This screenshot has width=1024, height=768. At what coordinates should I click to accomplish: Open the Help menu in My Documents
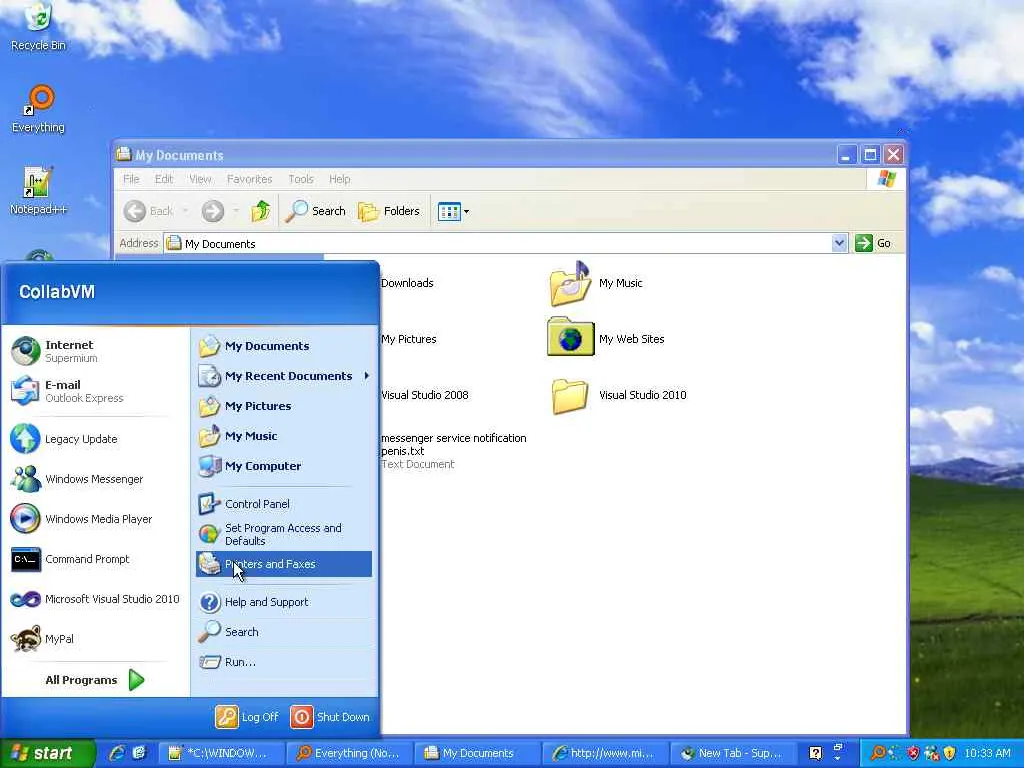pyautogui.click(x=340, y=179)
